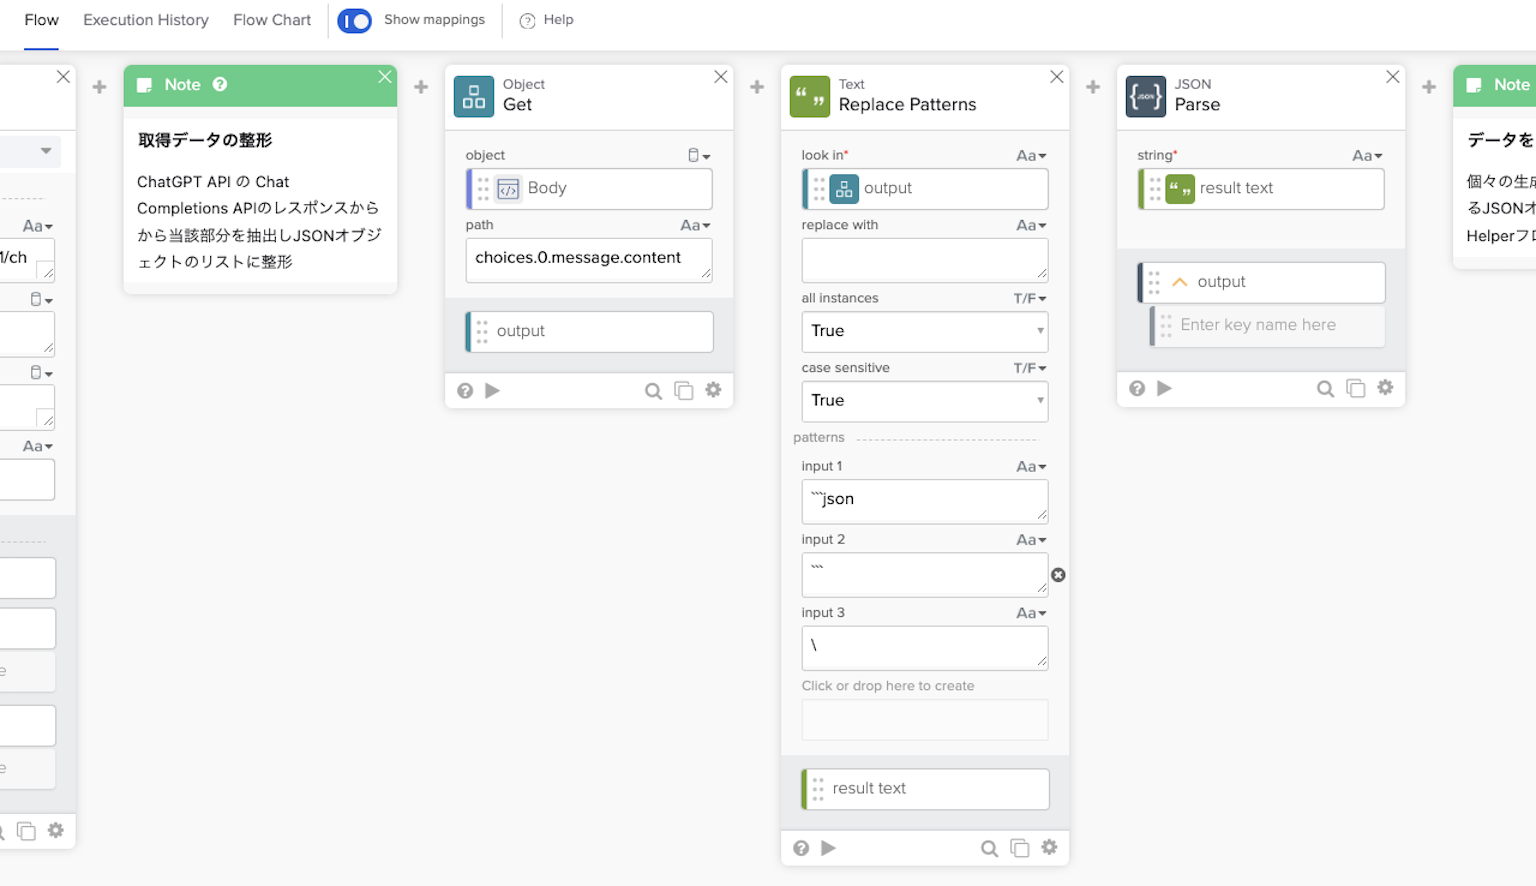
Task: Duplicate the Object Get card via copy icon
Action: [684, 391]
